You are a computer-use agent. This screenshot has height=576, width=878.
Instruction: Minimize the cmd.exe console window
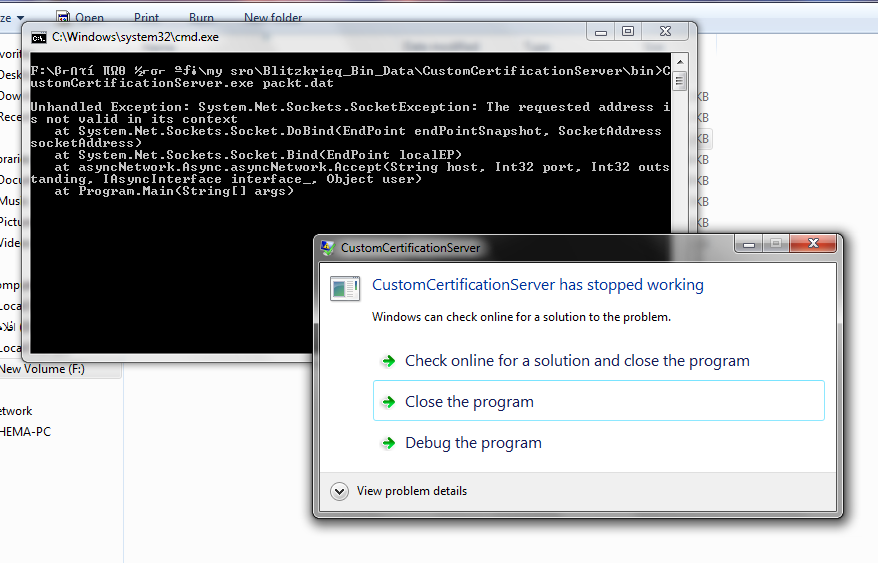pyautogui.click(x=603, y=32)
